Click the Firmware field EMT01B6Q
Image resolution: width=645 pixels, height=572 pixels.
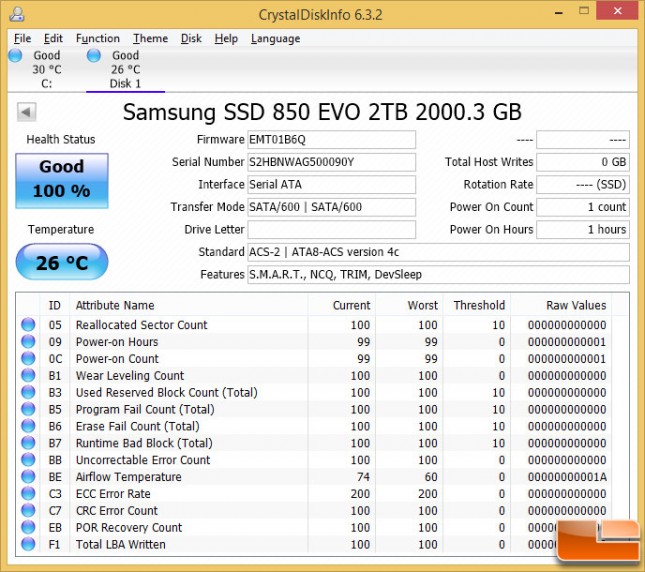coord(331,140)
